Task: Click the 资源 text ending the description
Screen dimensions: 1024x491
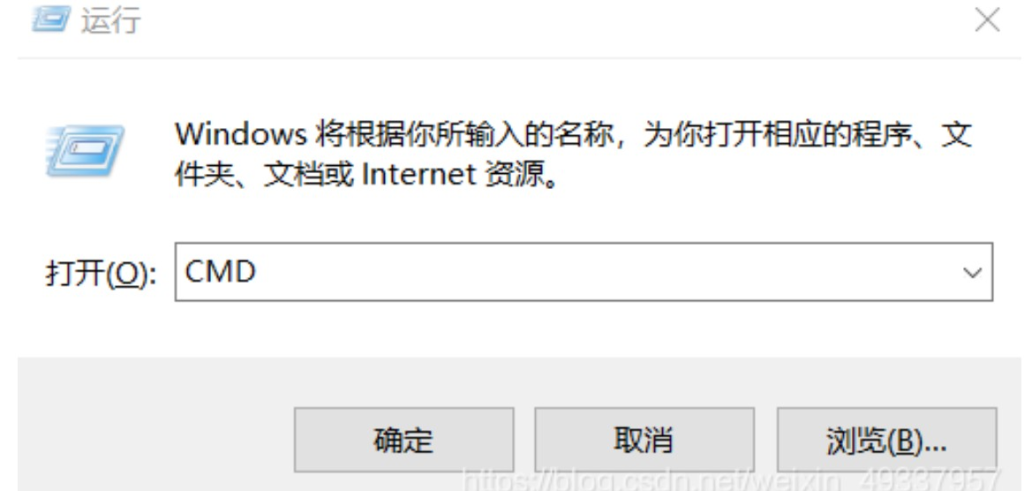Action: [515, 175]
